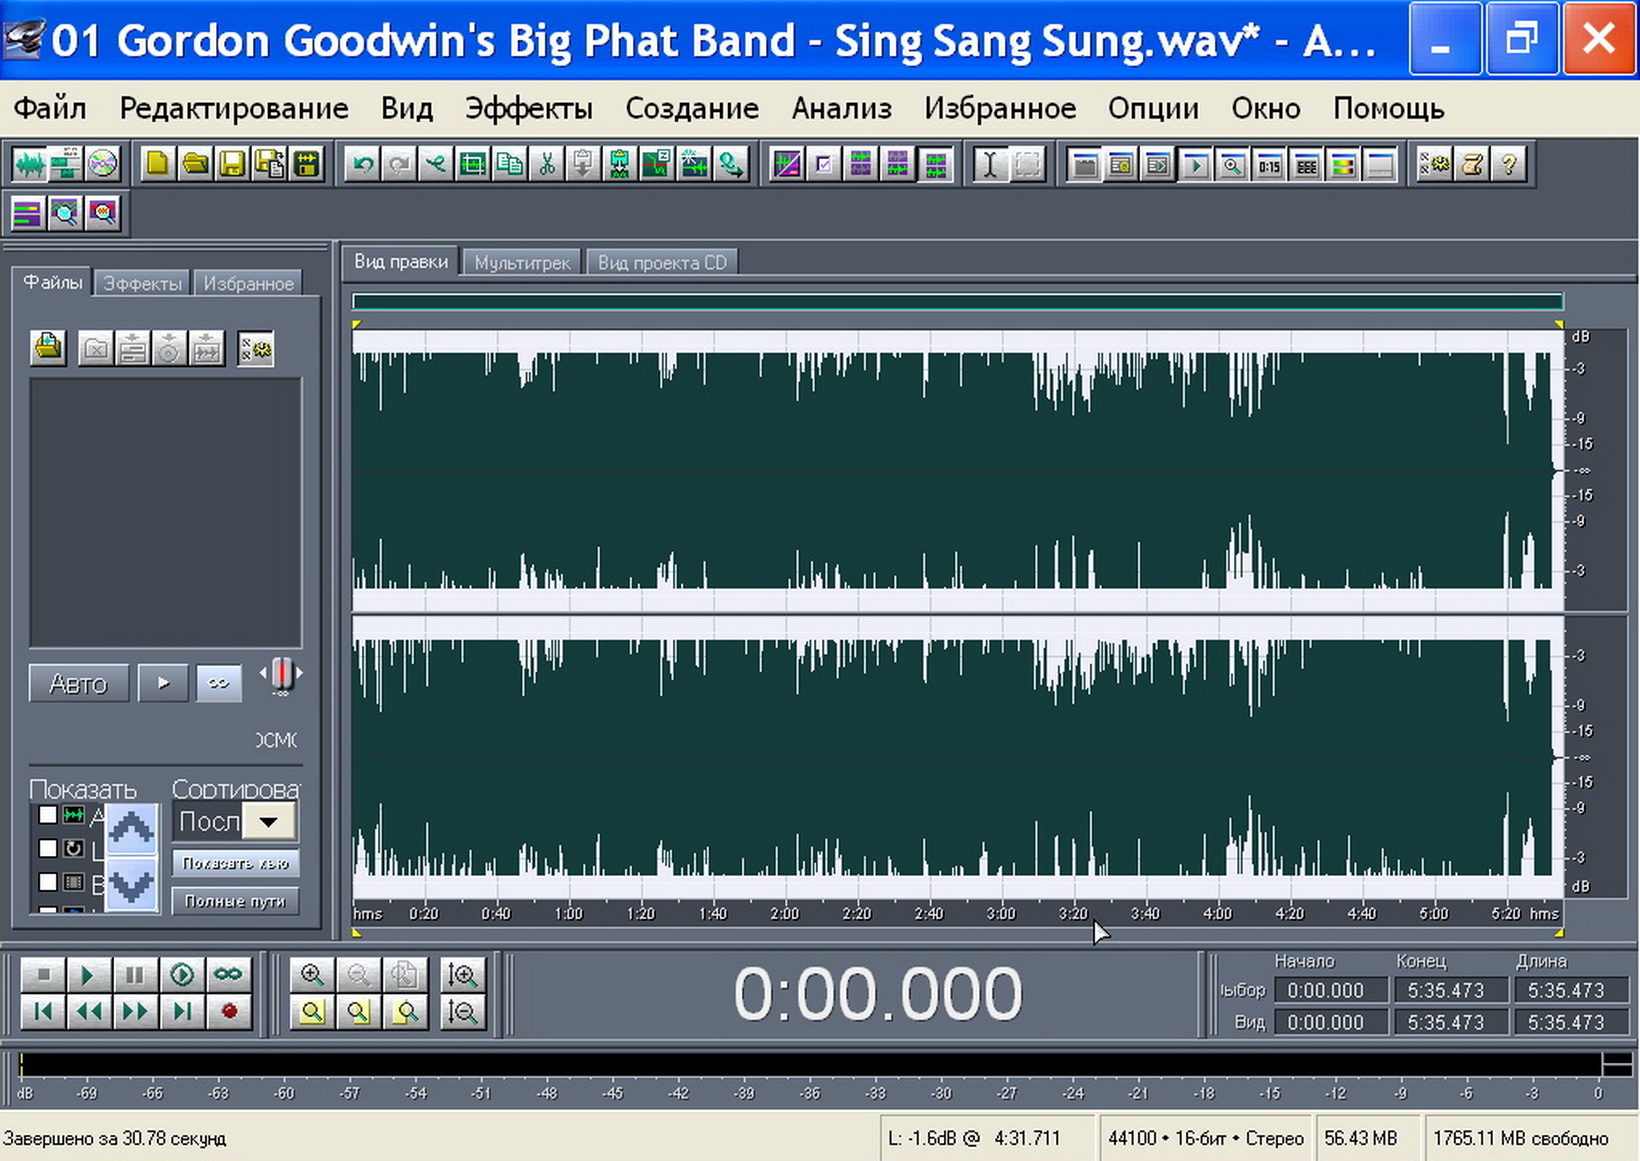Click the large 0:00.000 time display

[x=878, y=995]
